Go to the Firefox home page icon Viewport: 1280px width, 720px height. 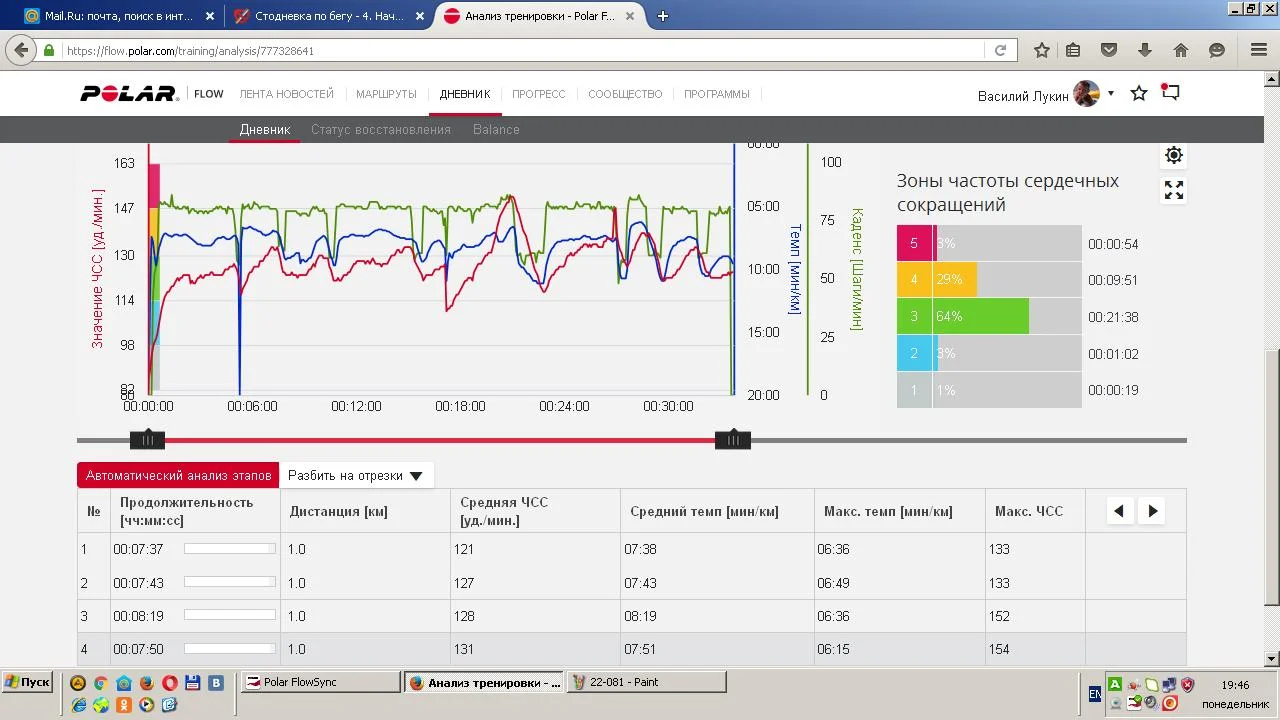1181,50
